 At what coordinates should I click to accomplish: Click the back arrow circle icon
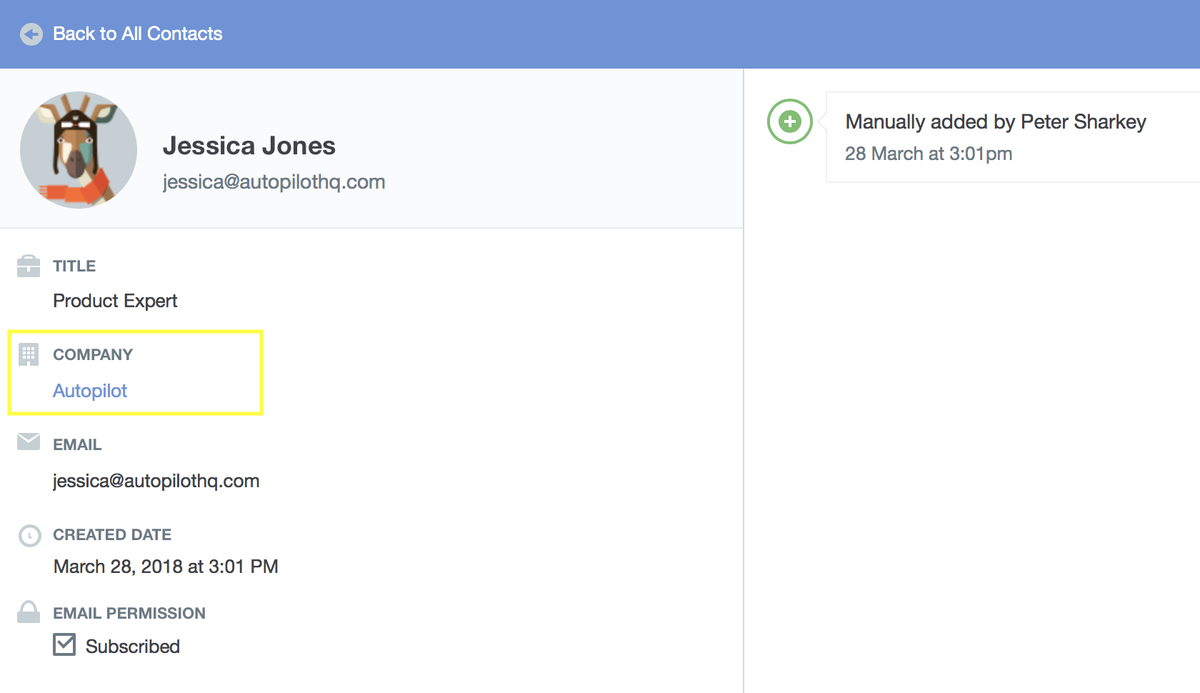[x=30, y=33]
